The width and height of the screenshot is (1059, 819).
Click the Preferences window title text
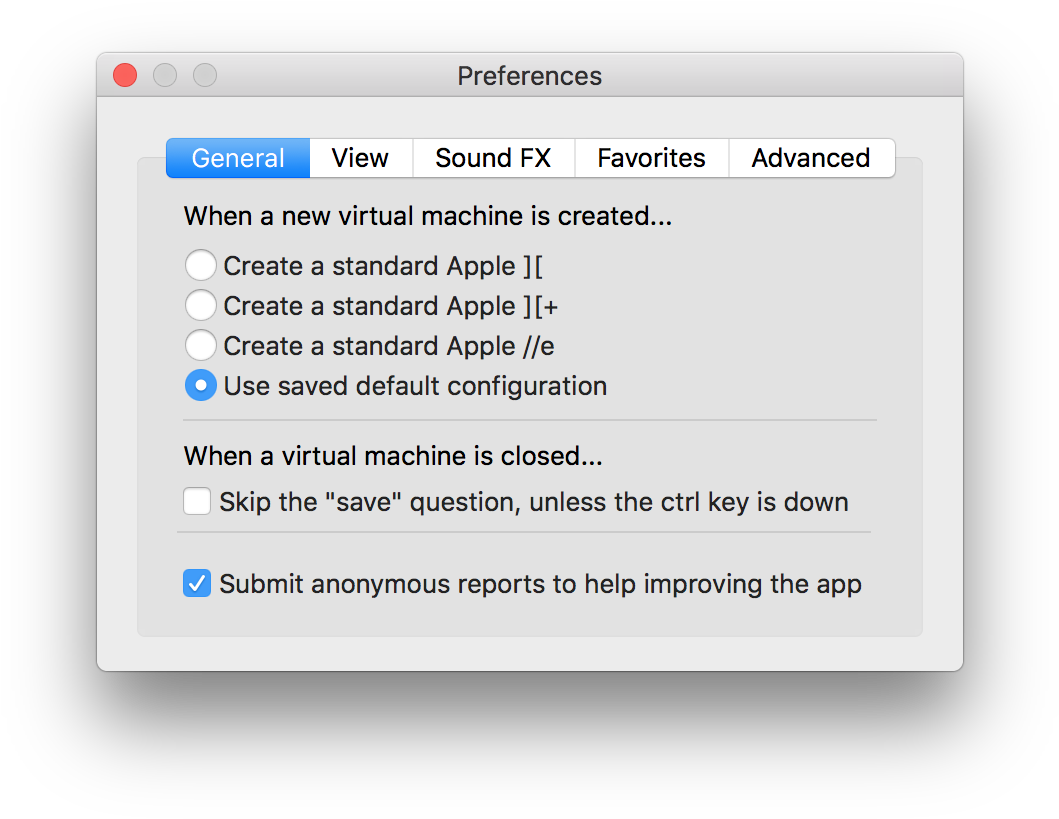529,76
